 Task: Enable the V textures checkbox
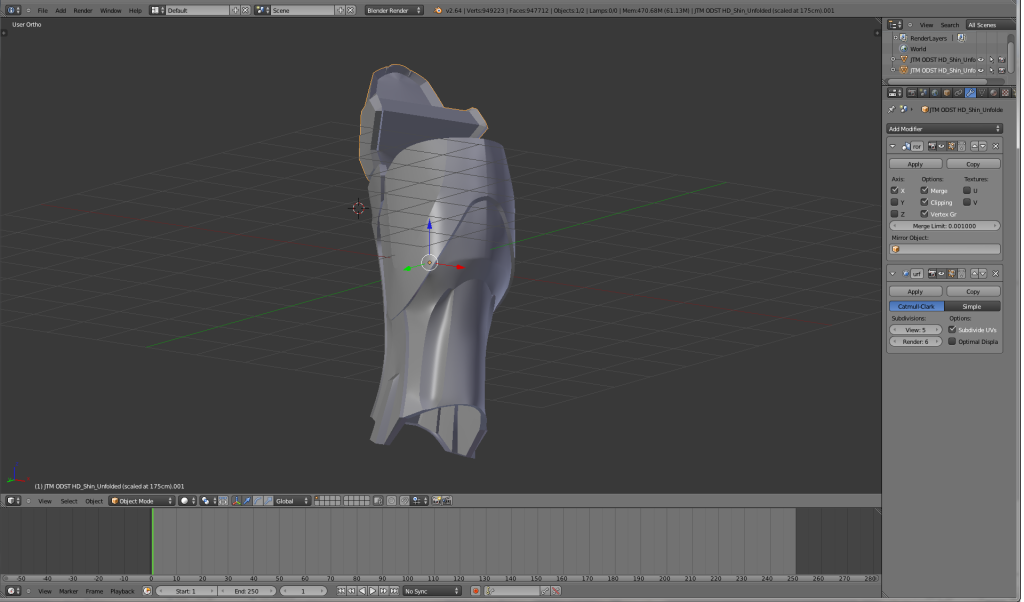coord(967,202)
